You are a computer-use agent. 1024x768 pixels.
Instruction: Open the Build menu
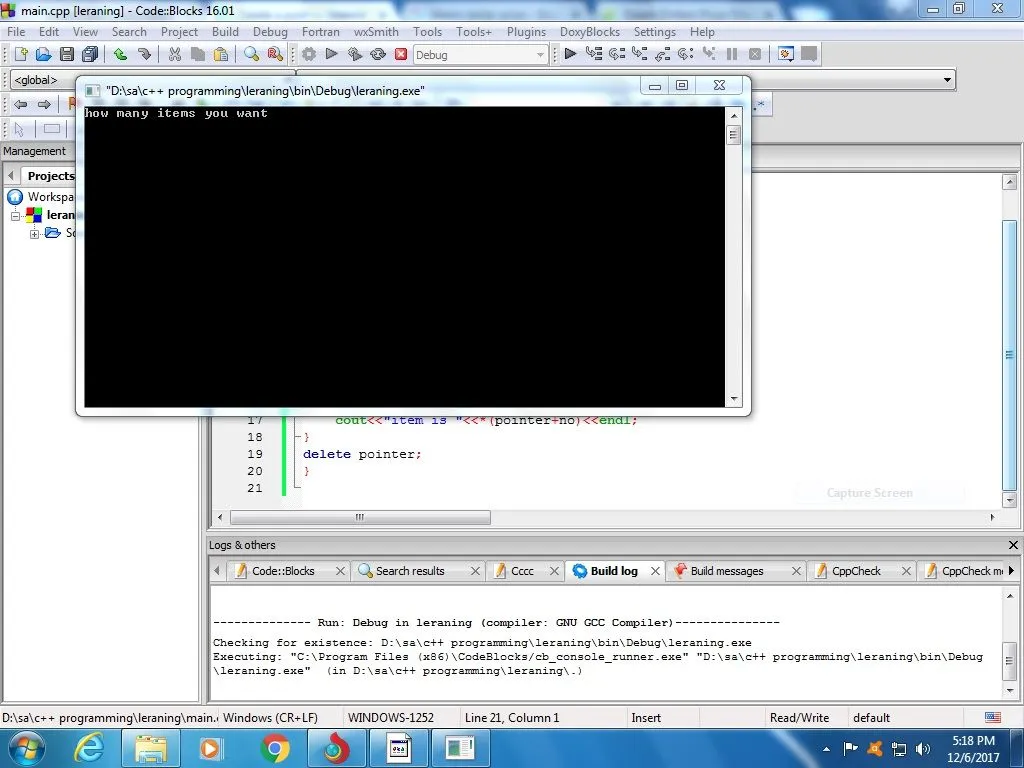point(225,31)
